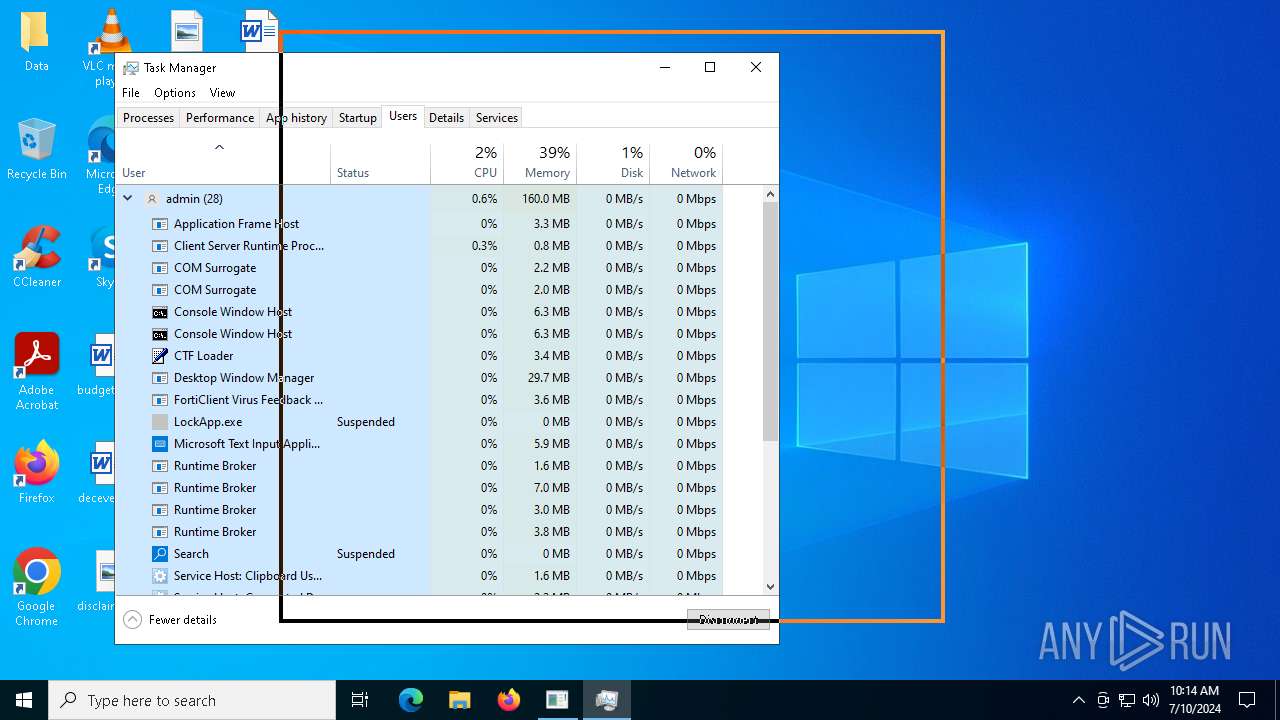The width and height of the screenshot is (1280, 720).
Task: Click the Desktop Window Manager icon
Action: (x=160, y=378)
